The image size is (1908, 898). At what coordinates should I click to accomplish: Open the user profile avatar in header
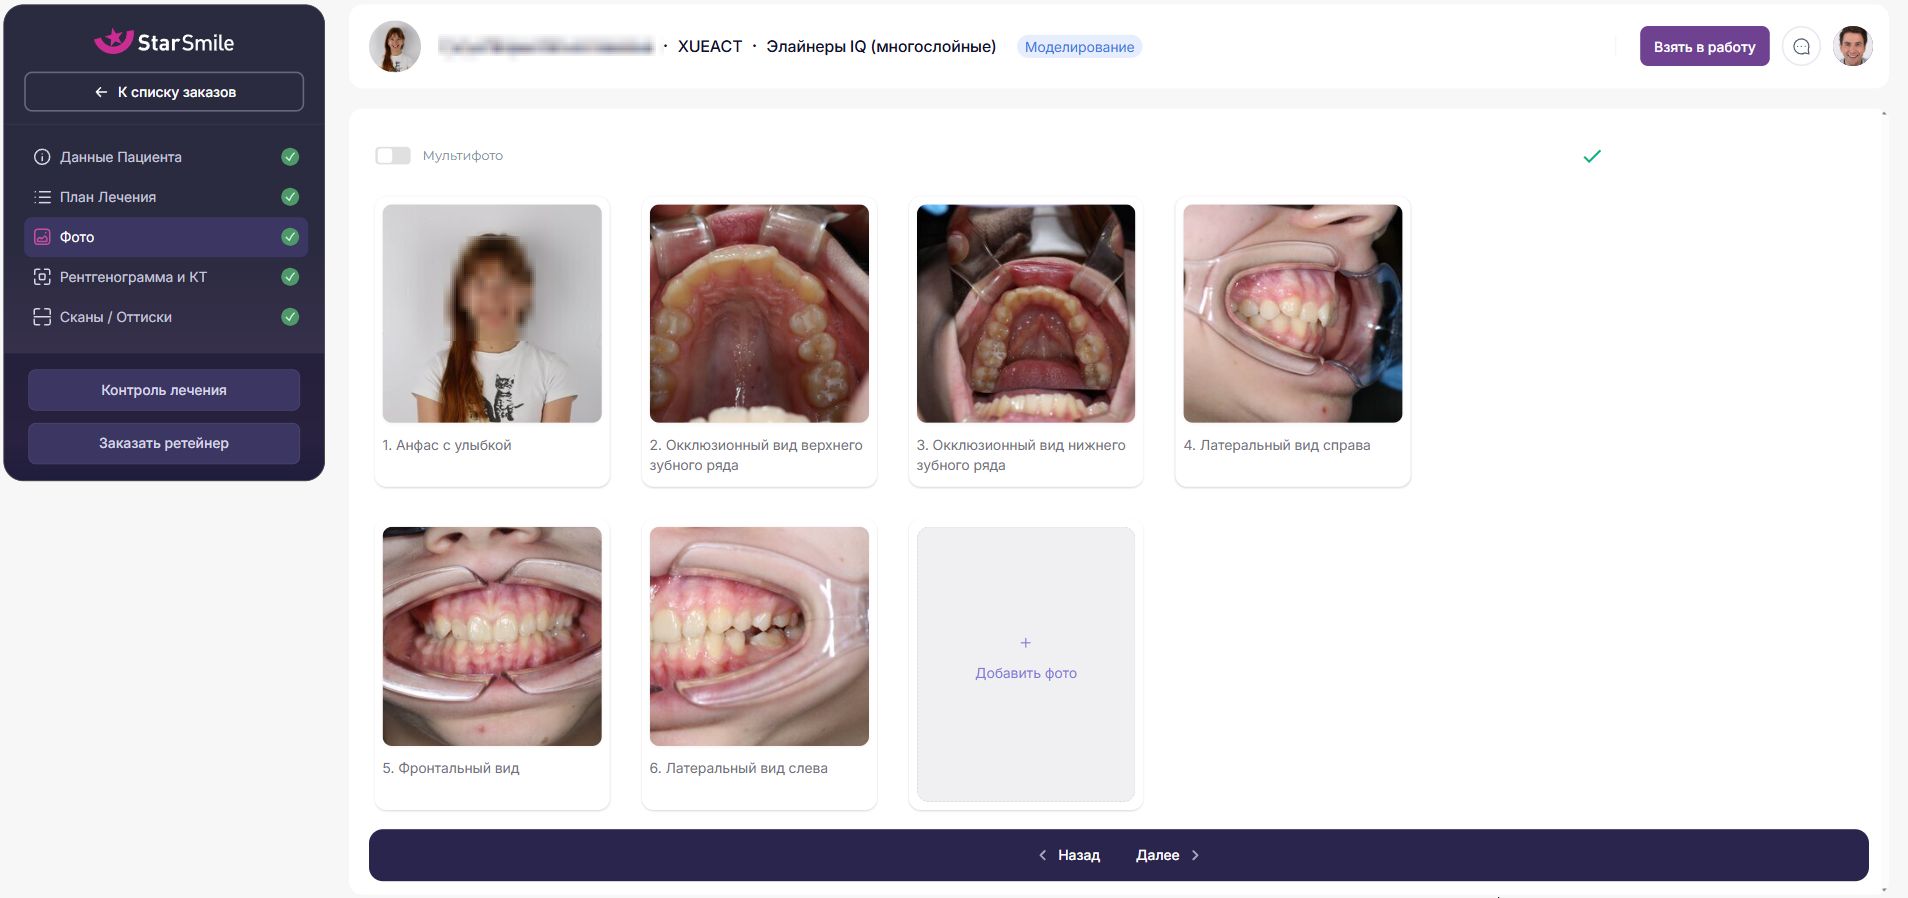1853,47
